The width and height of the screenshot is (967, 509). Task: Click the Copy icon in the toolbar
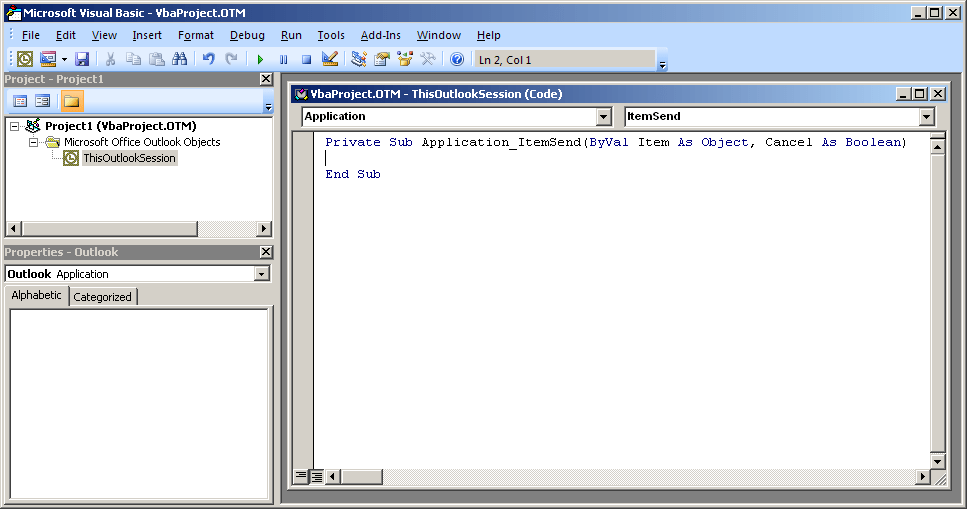point(133,59)
